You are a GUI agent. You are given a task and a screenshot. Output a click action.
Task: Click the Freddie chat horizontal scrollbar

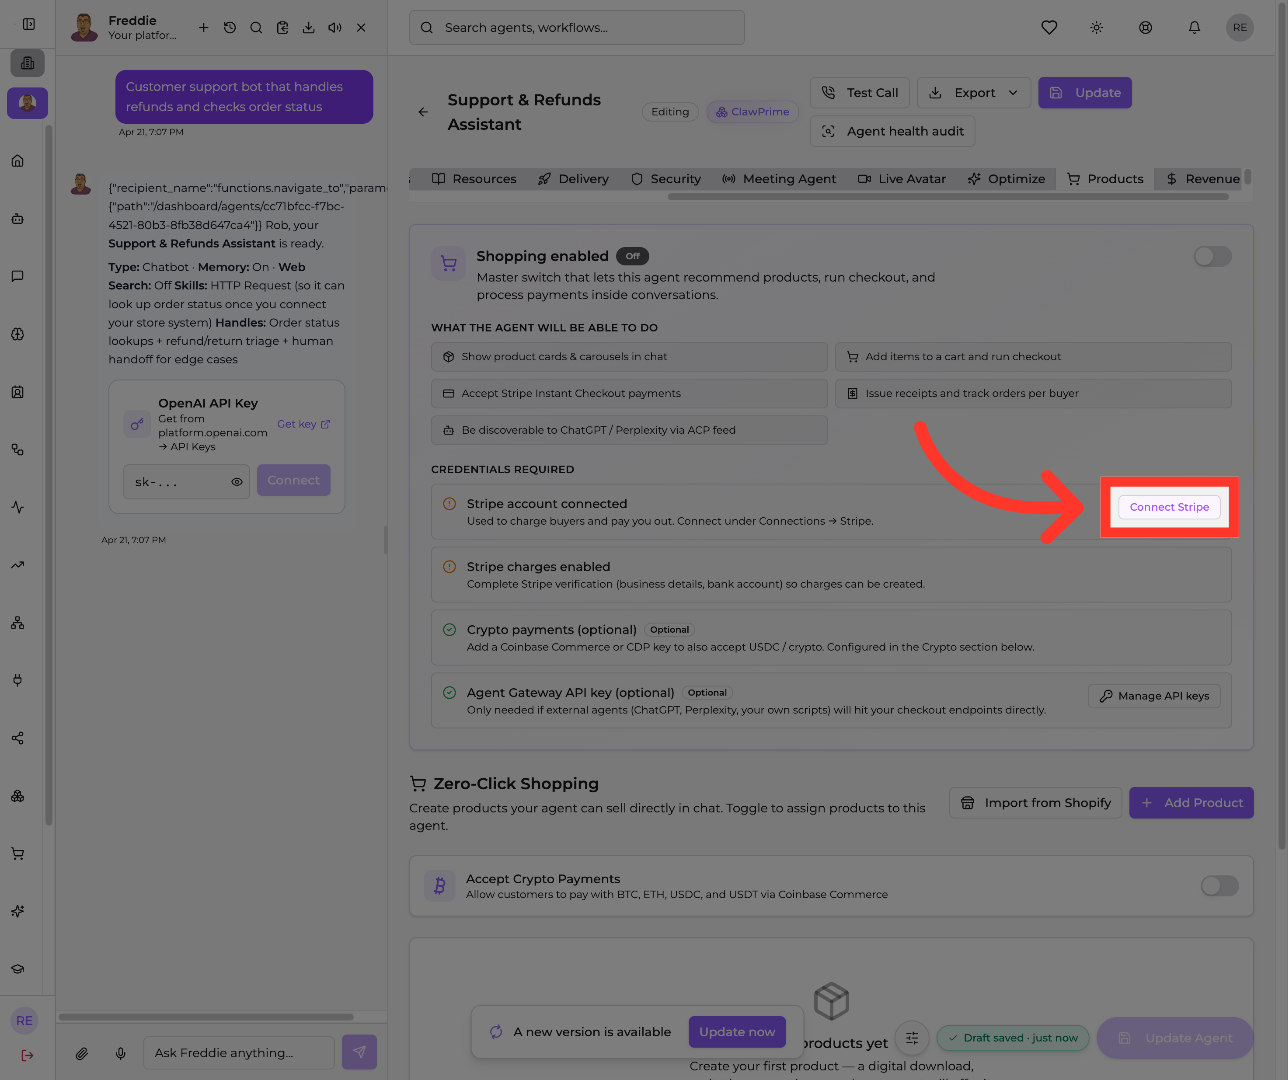point(206,1017)
